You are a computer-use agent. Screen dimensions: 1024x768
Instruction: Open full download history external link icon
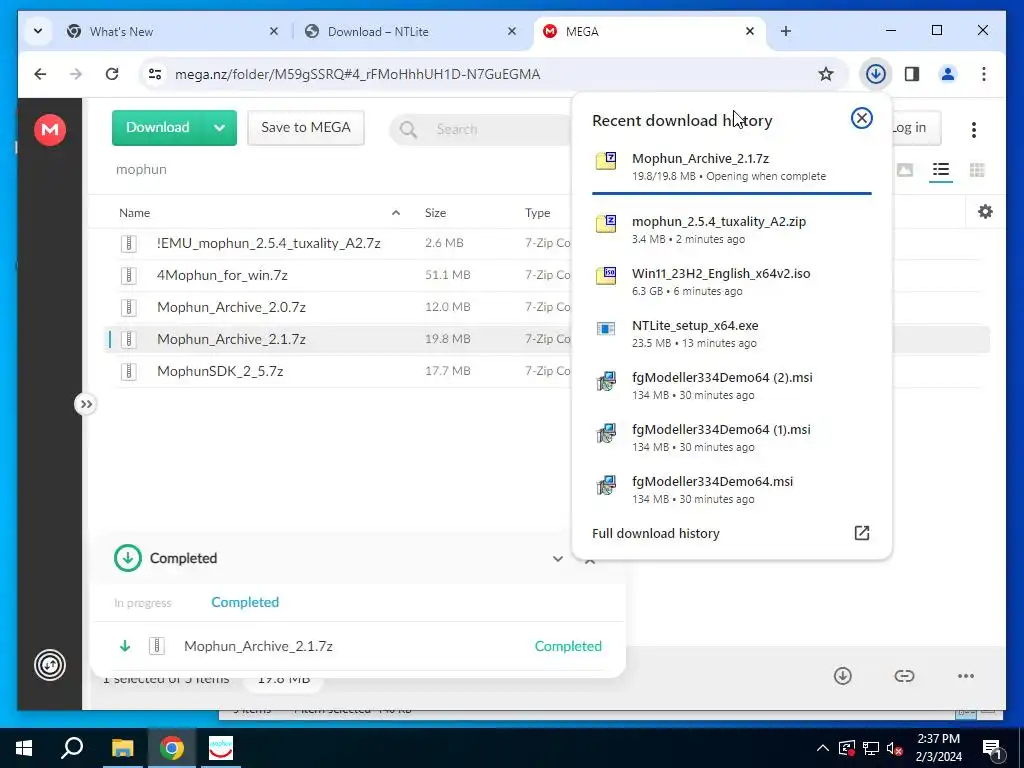tap(861, 533)
